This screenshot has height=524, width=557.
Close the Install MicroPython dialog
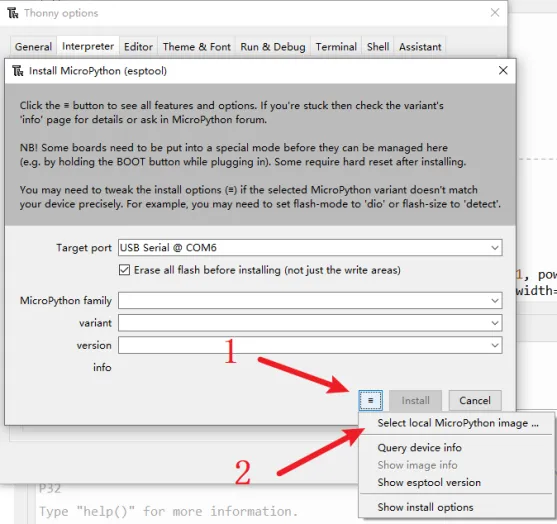pos(503,70)
